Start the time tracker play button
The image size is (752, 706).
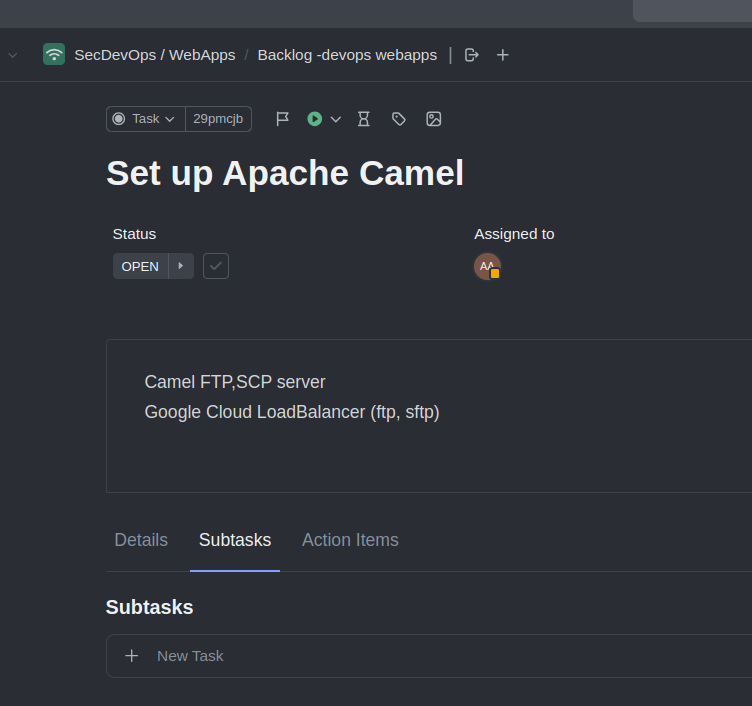[315, 118]
